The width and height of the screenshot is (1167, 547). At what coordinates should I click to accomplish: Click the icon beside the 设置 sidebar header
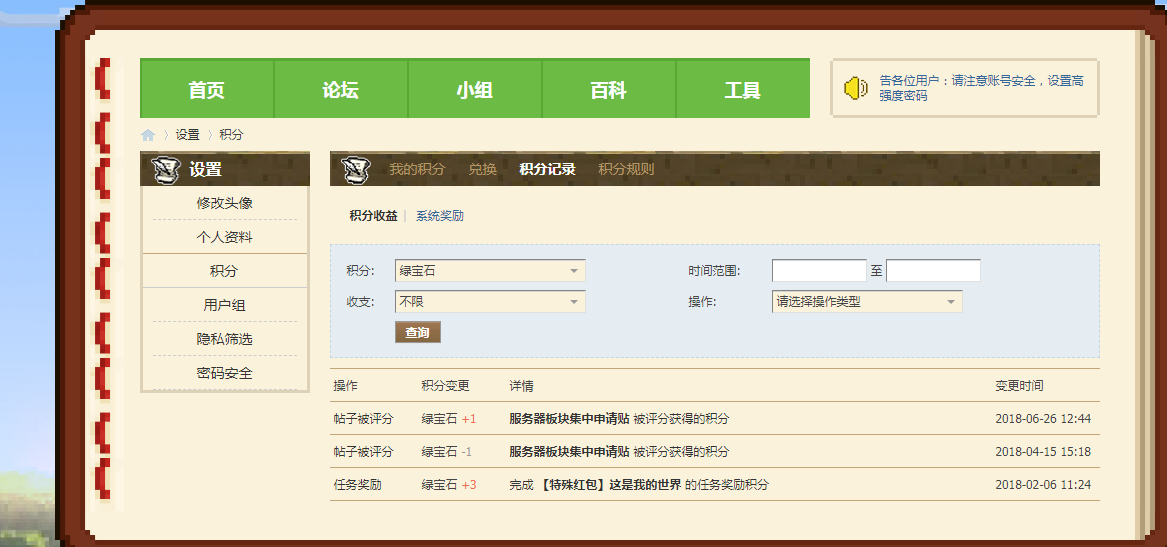click(166, 170)
